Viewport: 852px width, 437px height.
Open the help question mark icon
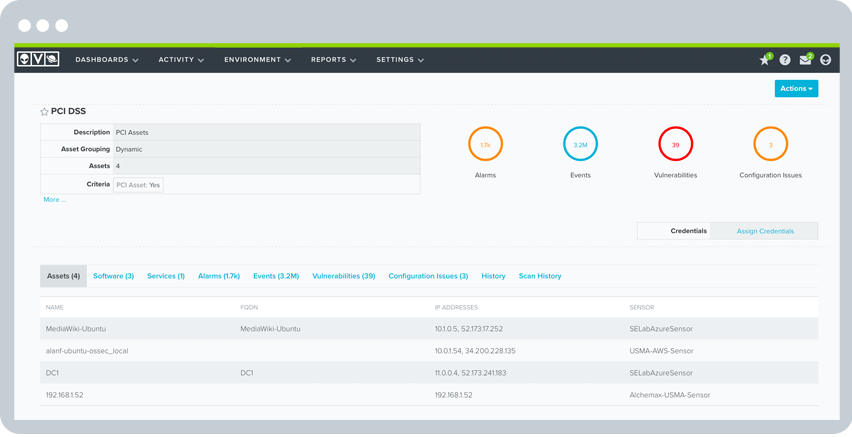(x=785, y=60)
